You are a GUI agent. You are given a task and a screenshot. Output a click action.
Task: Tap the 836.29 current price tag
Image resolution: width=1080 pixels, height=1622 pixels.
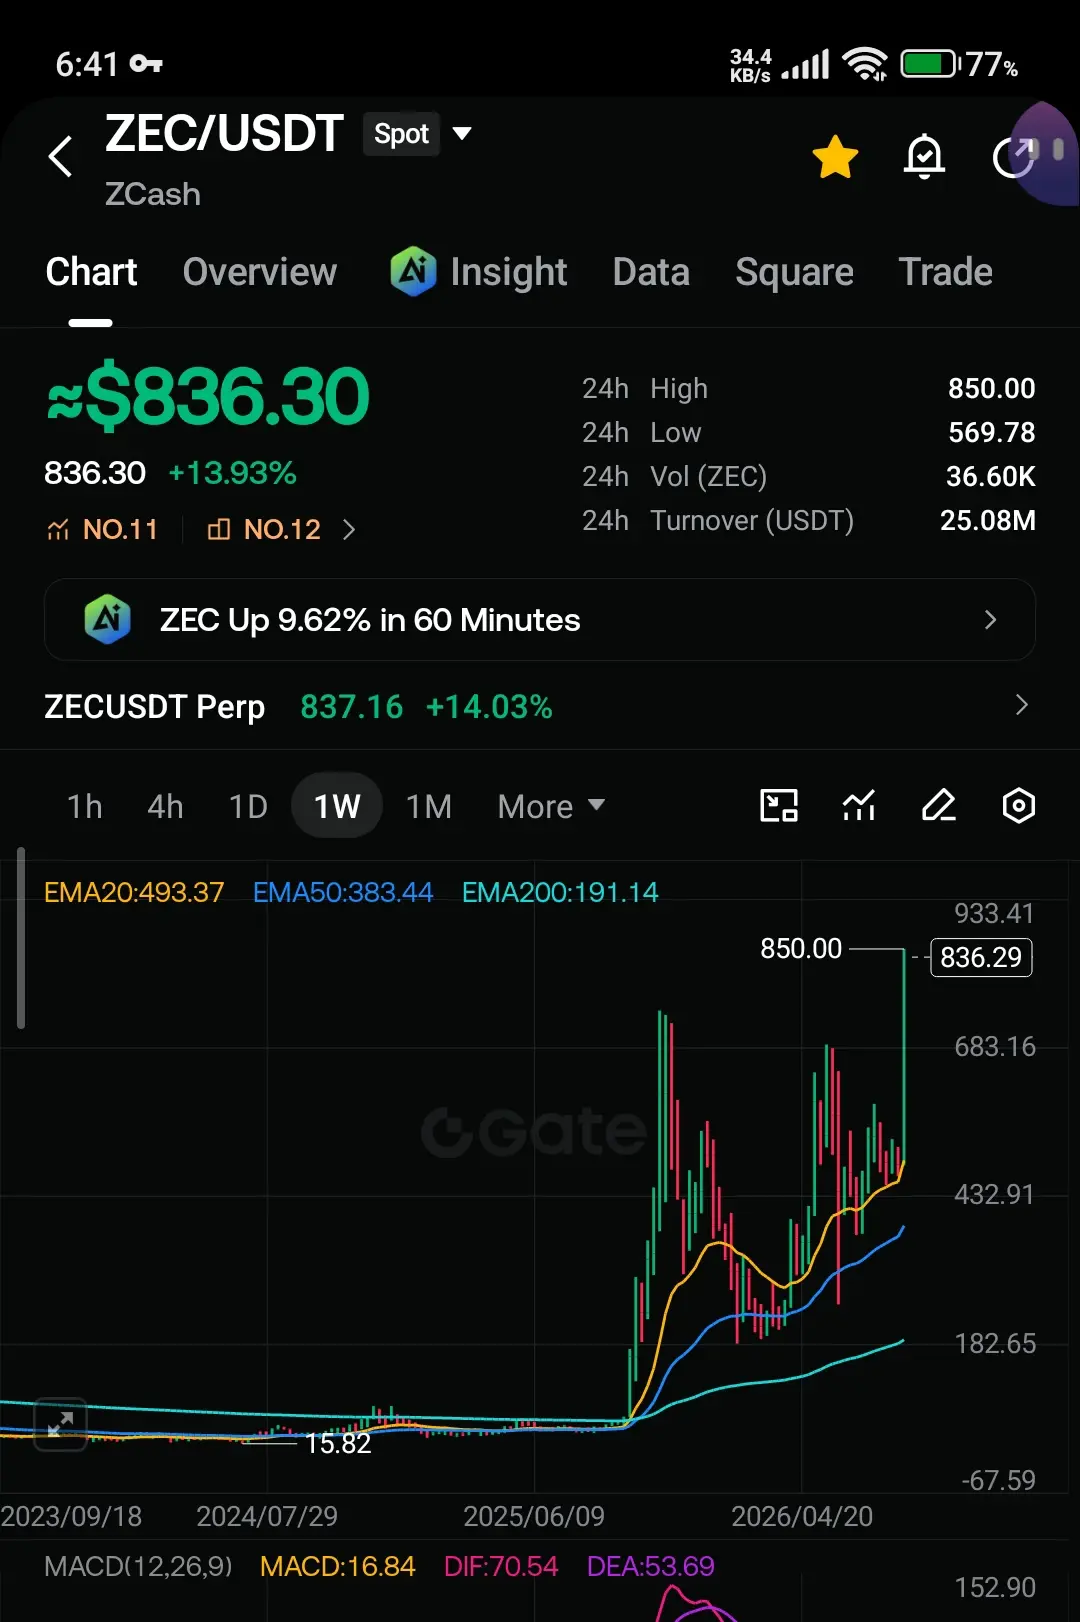tap(981, 957)
